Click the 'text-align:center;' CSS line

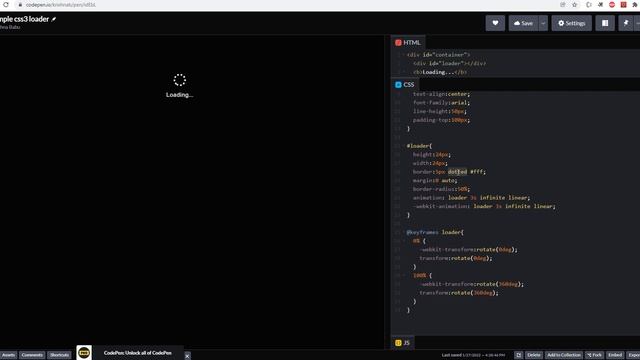point(441,94)
